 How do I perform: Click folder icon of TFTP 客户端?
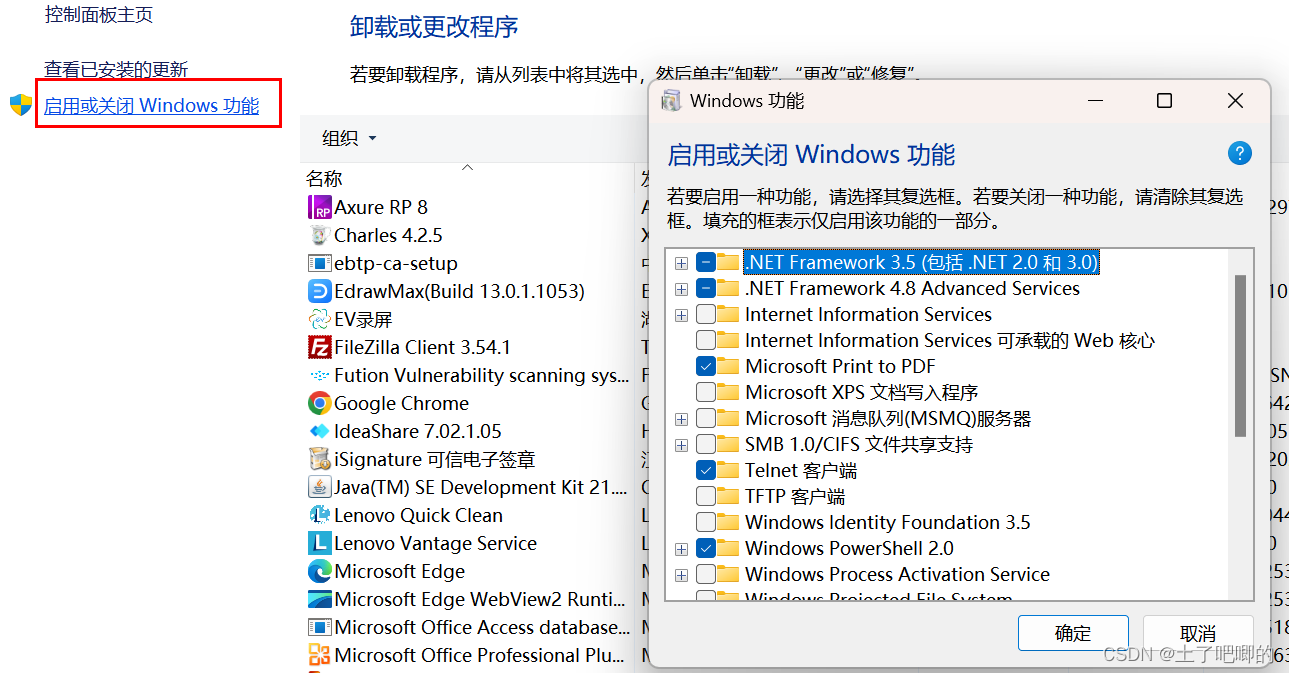click(729, 496)
